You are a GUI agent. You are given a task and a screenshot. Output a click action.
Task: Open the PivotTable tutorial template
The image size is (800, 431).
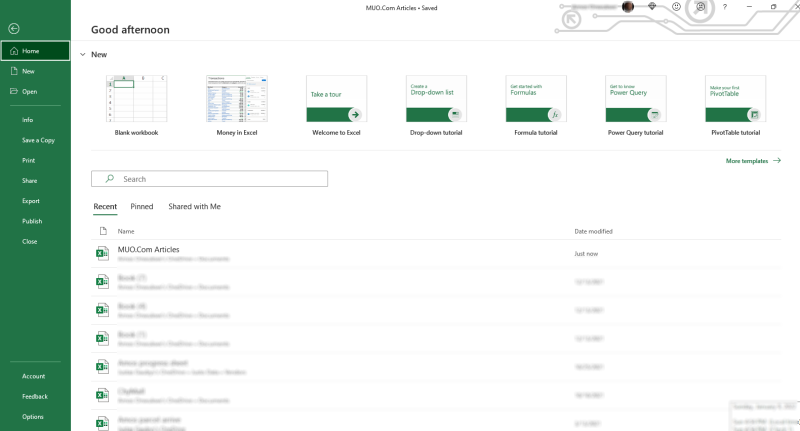(736, 106)
